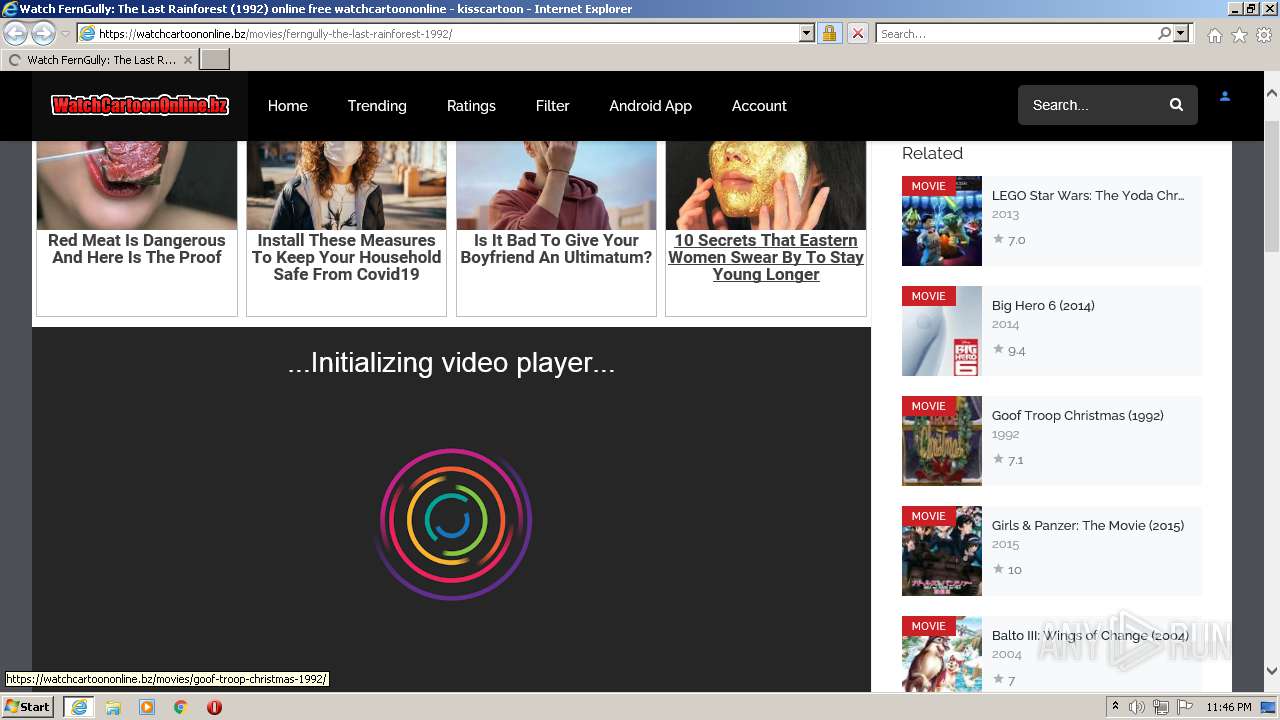Image resolution: width=1280 pixels, height=720 pixels.
Task: Click the scrollbar down arrow
Action: point(1272,671)
